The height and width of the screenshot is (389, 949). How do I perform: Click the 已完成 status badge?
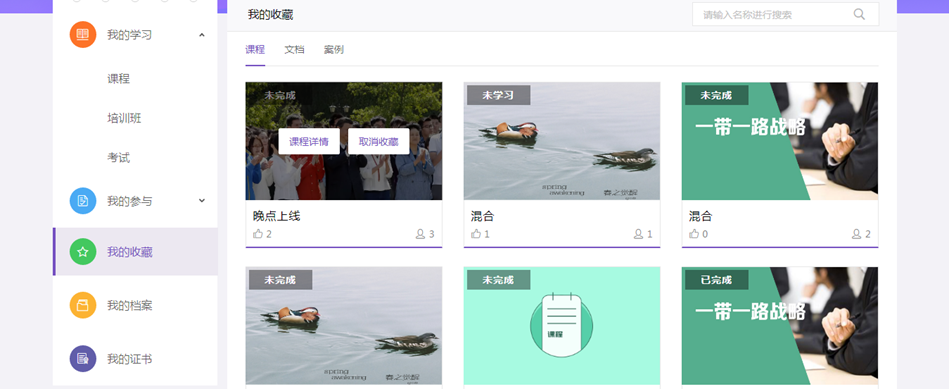(717, 280)
